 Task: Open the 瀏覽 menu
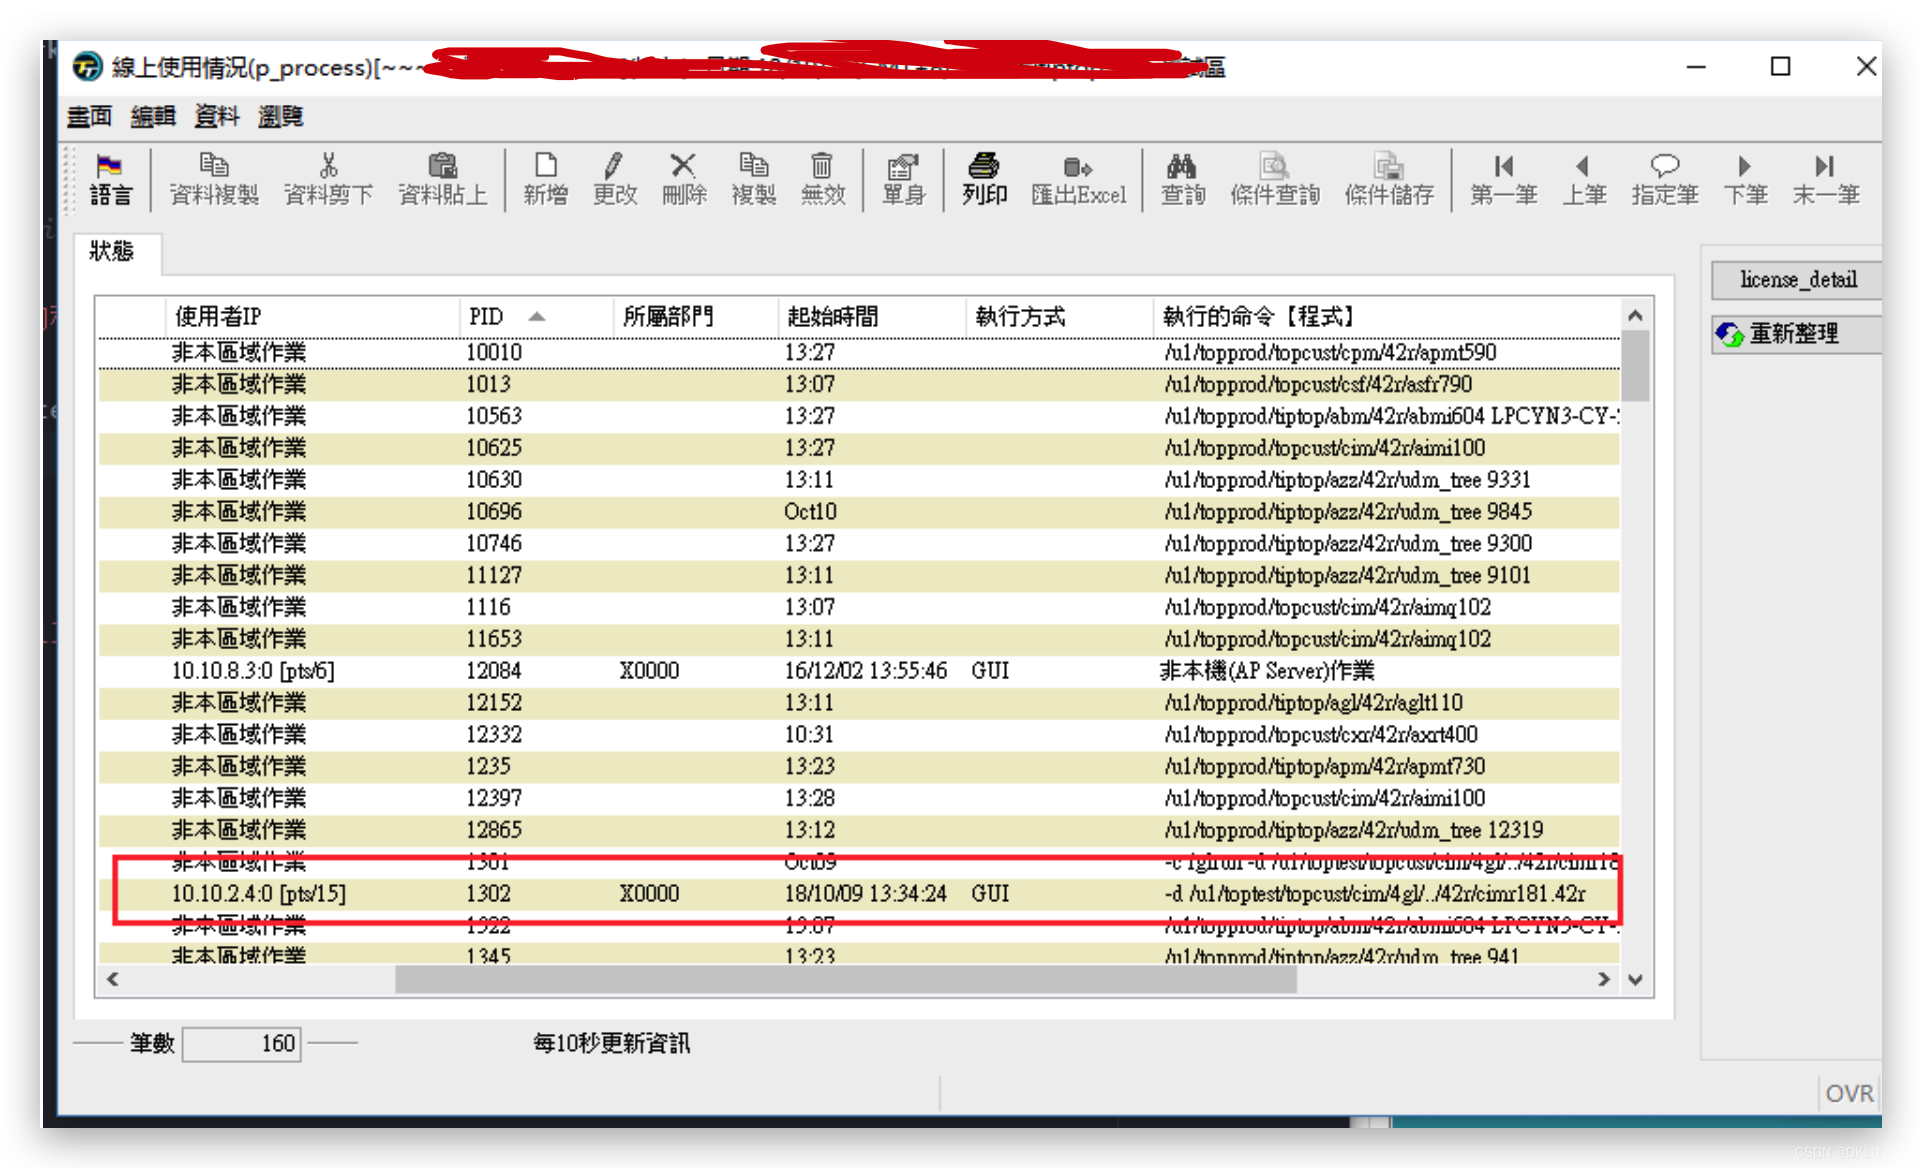(x=281, y=117)
